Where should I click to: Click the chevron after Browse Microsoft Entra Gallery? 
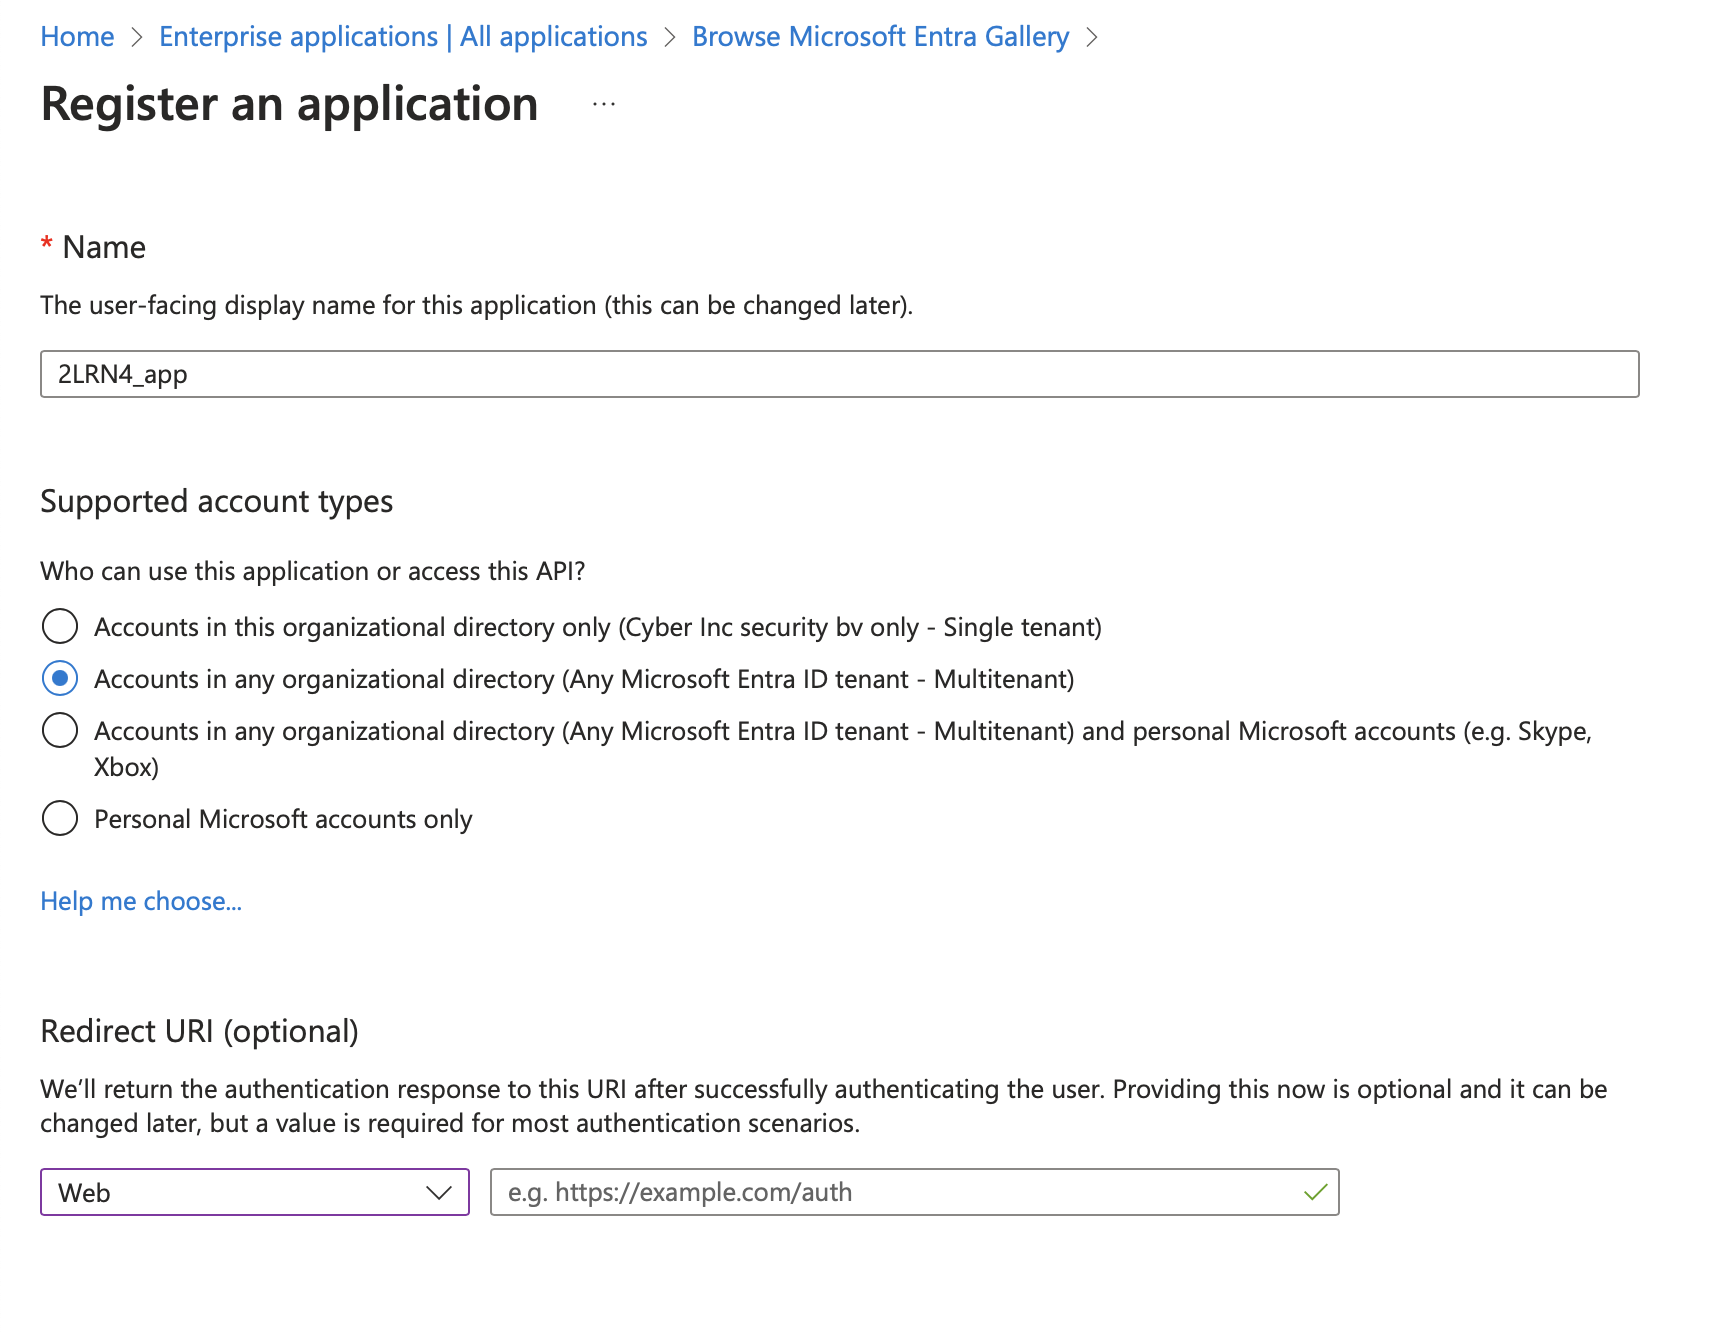pyautogui.click(x=1091, y=37)
